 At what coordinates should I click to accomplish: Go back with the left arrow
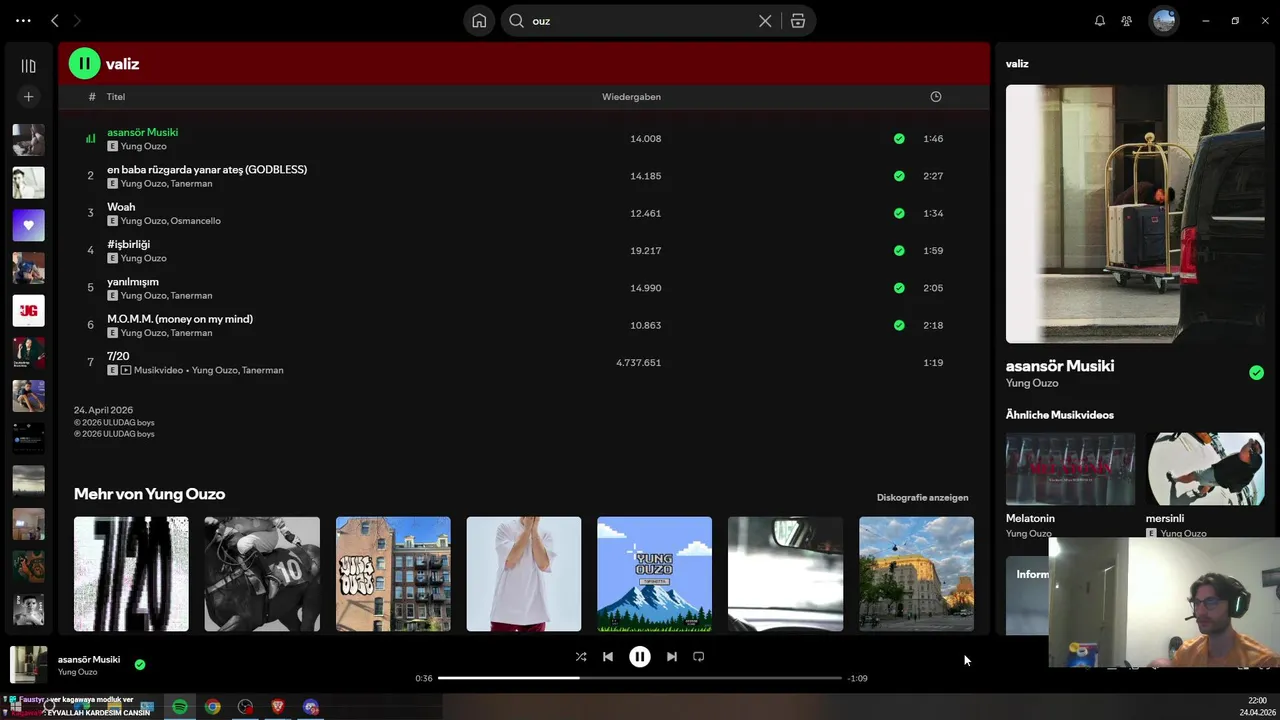point(55,20)
